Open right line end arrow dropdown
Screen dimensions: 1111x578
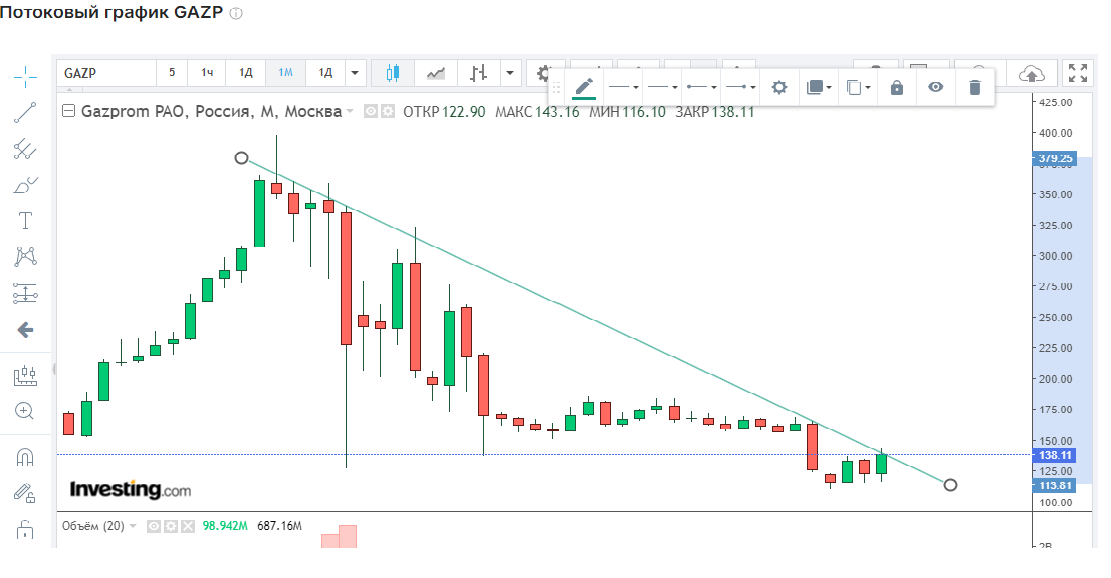tap(740, 87)
